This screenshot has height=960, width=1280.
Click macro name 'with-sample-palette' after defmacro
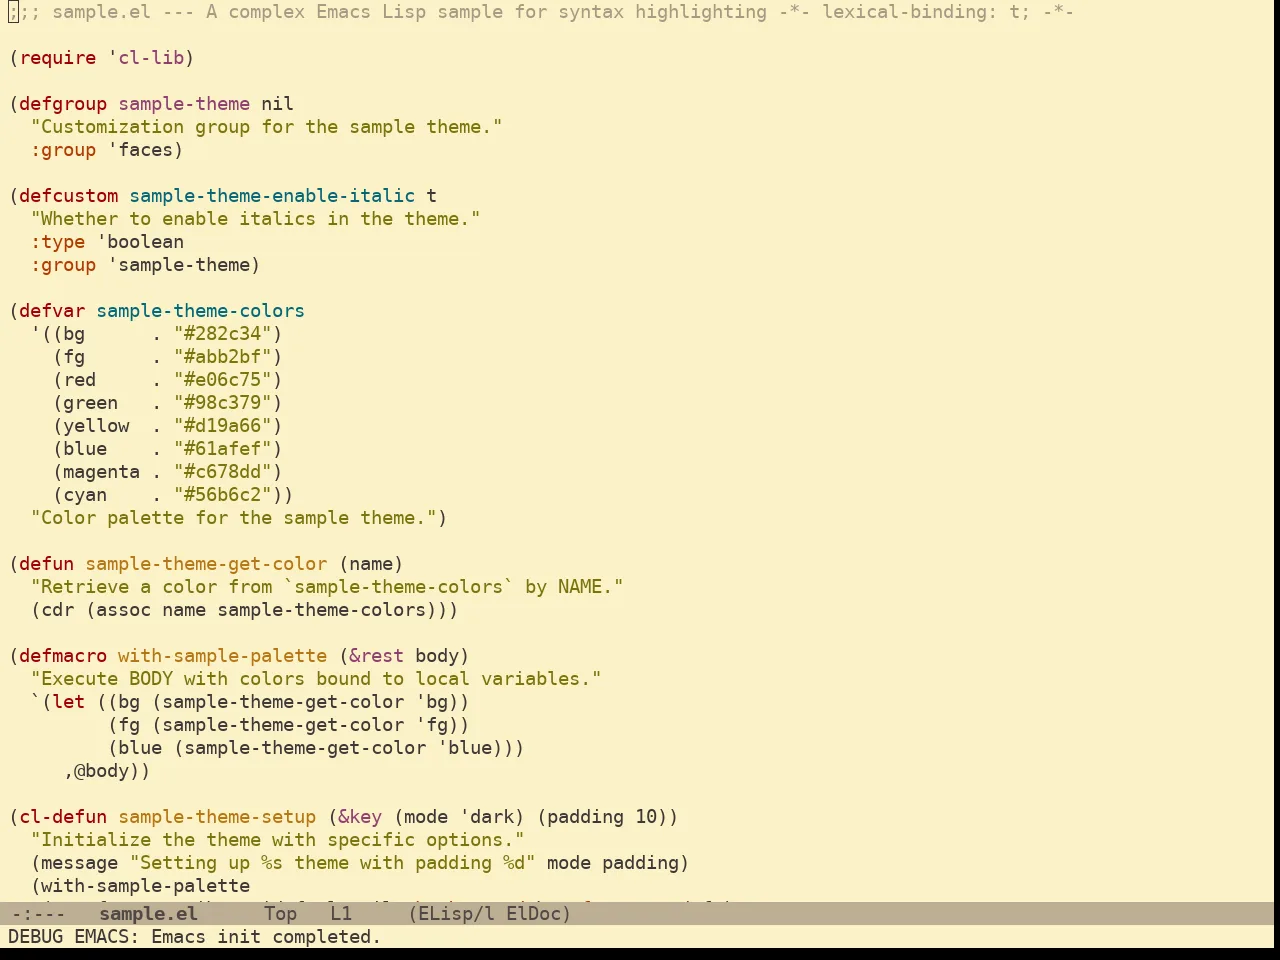(x=223, y=656)
